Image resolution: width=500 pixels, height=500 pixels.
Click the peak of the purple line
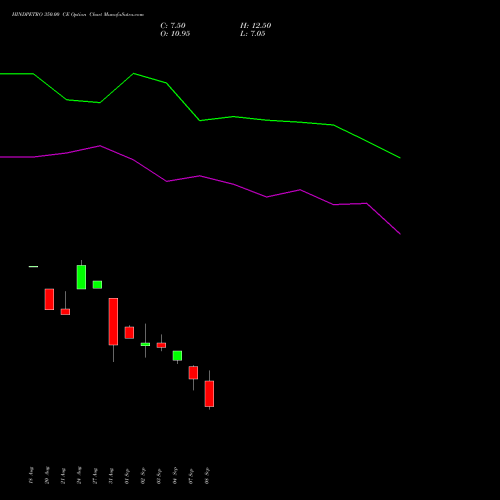pyautogui.click(x=100, y=146)
